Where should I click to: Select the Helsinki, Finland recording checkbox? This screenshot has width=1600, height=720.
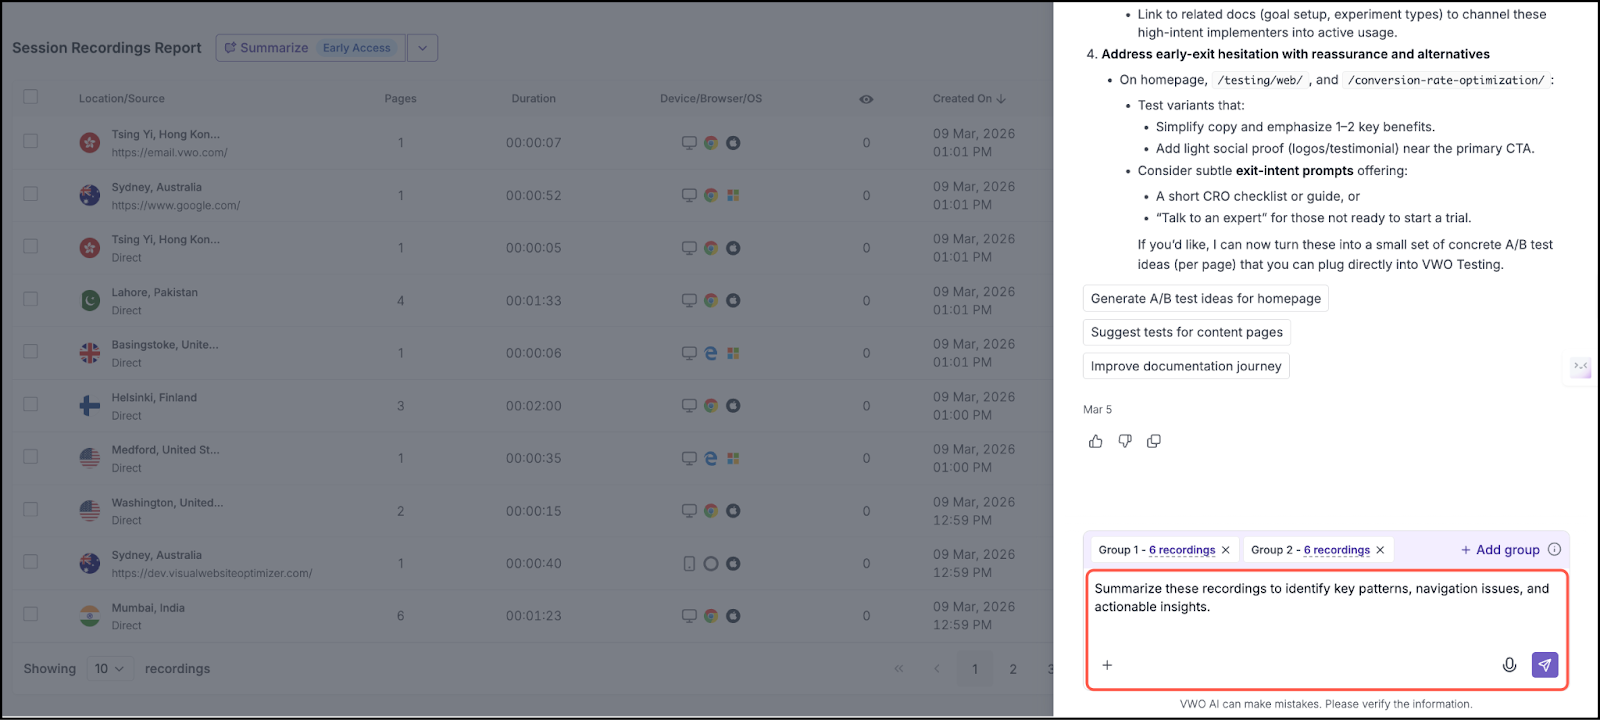coord(31,404)
